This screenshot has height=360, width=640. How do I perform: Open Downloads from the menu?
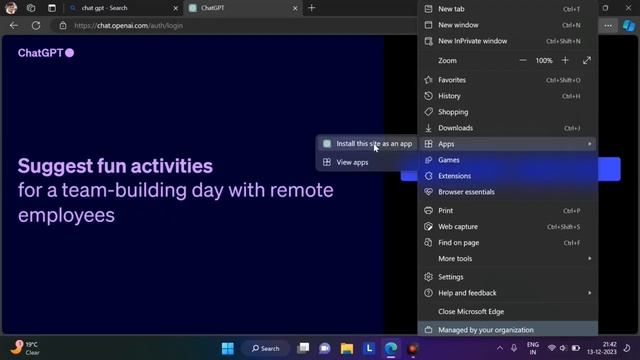coord(507,128)
